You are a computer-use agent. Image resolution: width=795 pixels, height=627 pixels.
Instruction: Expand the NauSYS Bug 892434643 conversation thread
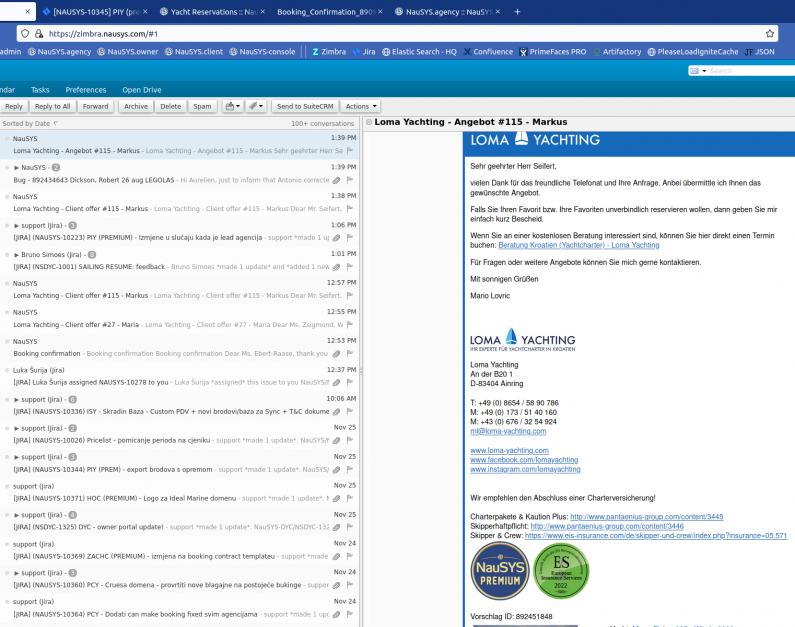coord(16,167)
